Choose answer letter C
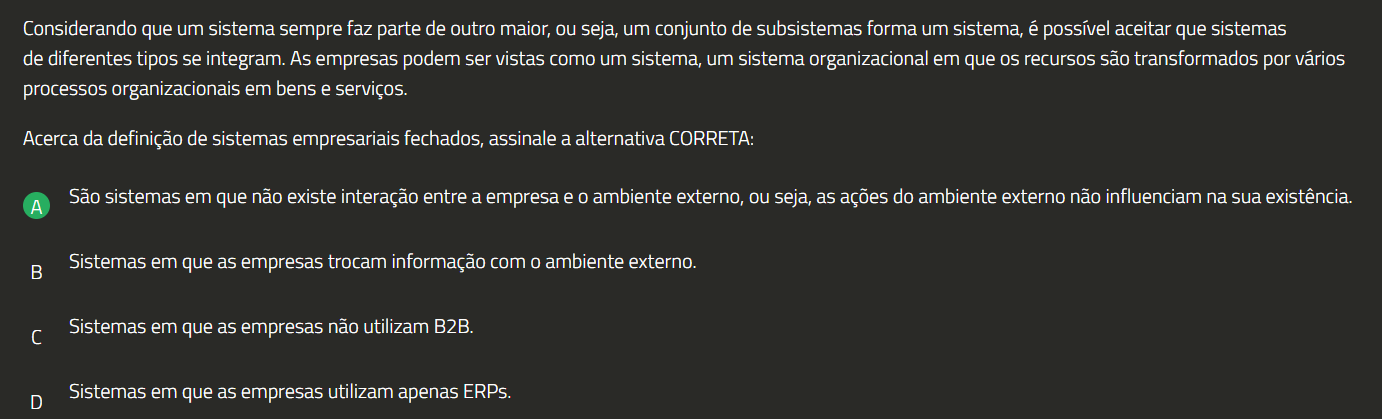This screenshot has width=1382, height=419. pos(36,338)
